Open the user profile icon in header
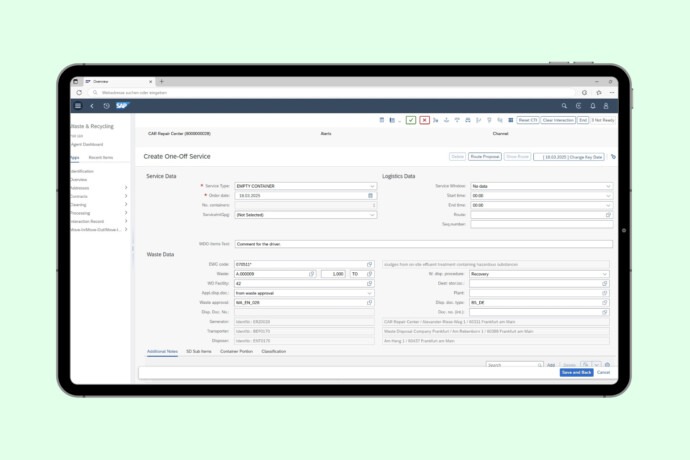Viewport: 690px width, 460px height. point(608,105)
